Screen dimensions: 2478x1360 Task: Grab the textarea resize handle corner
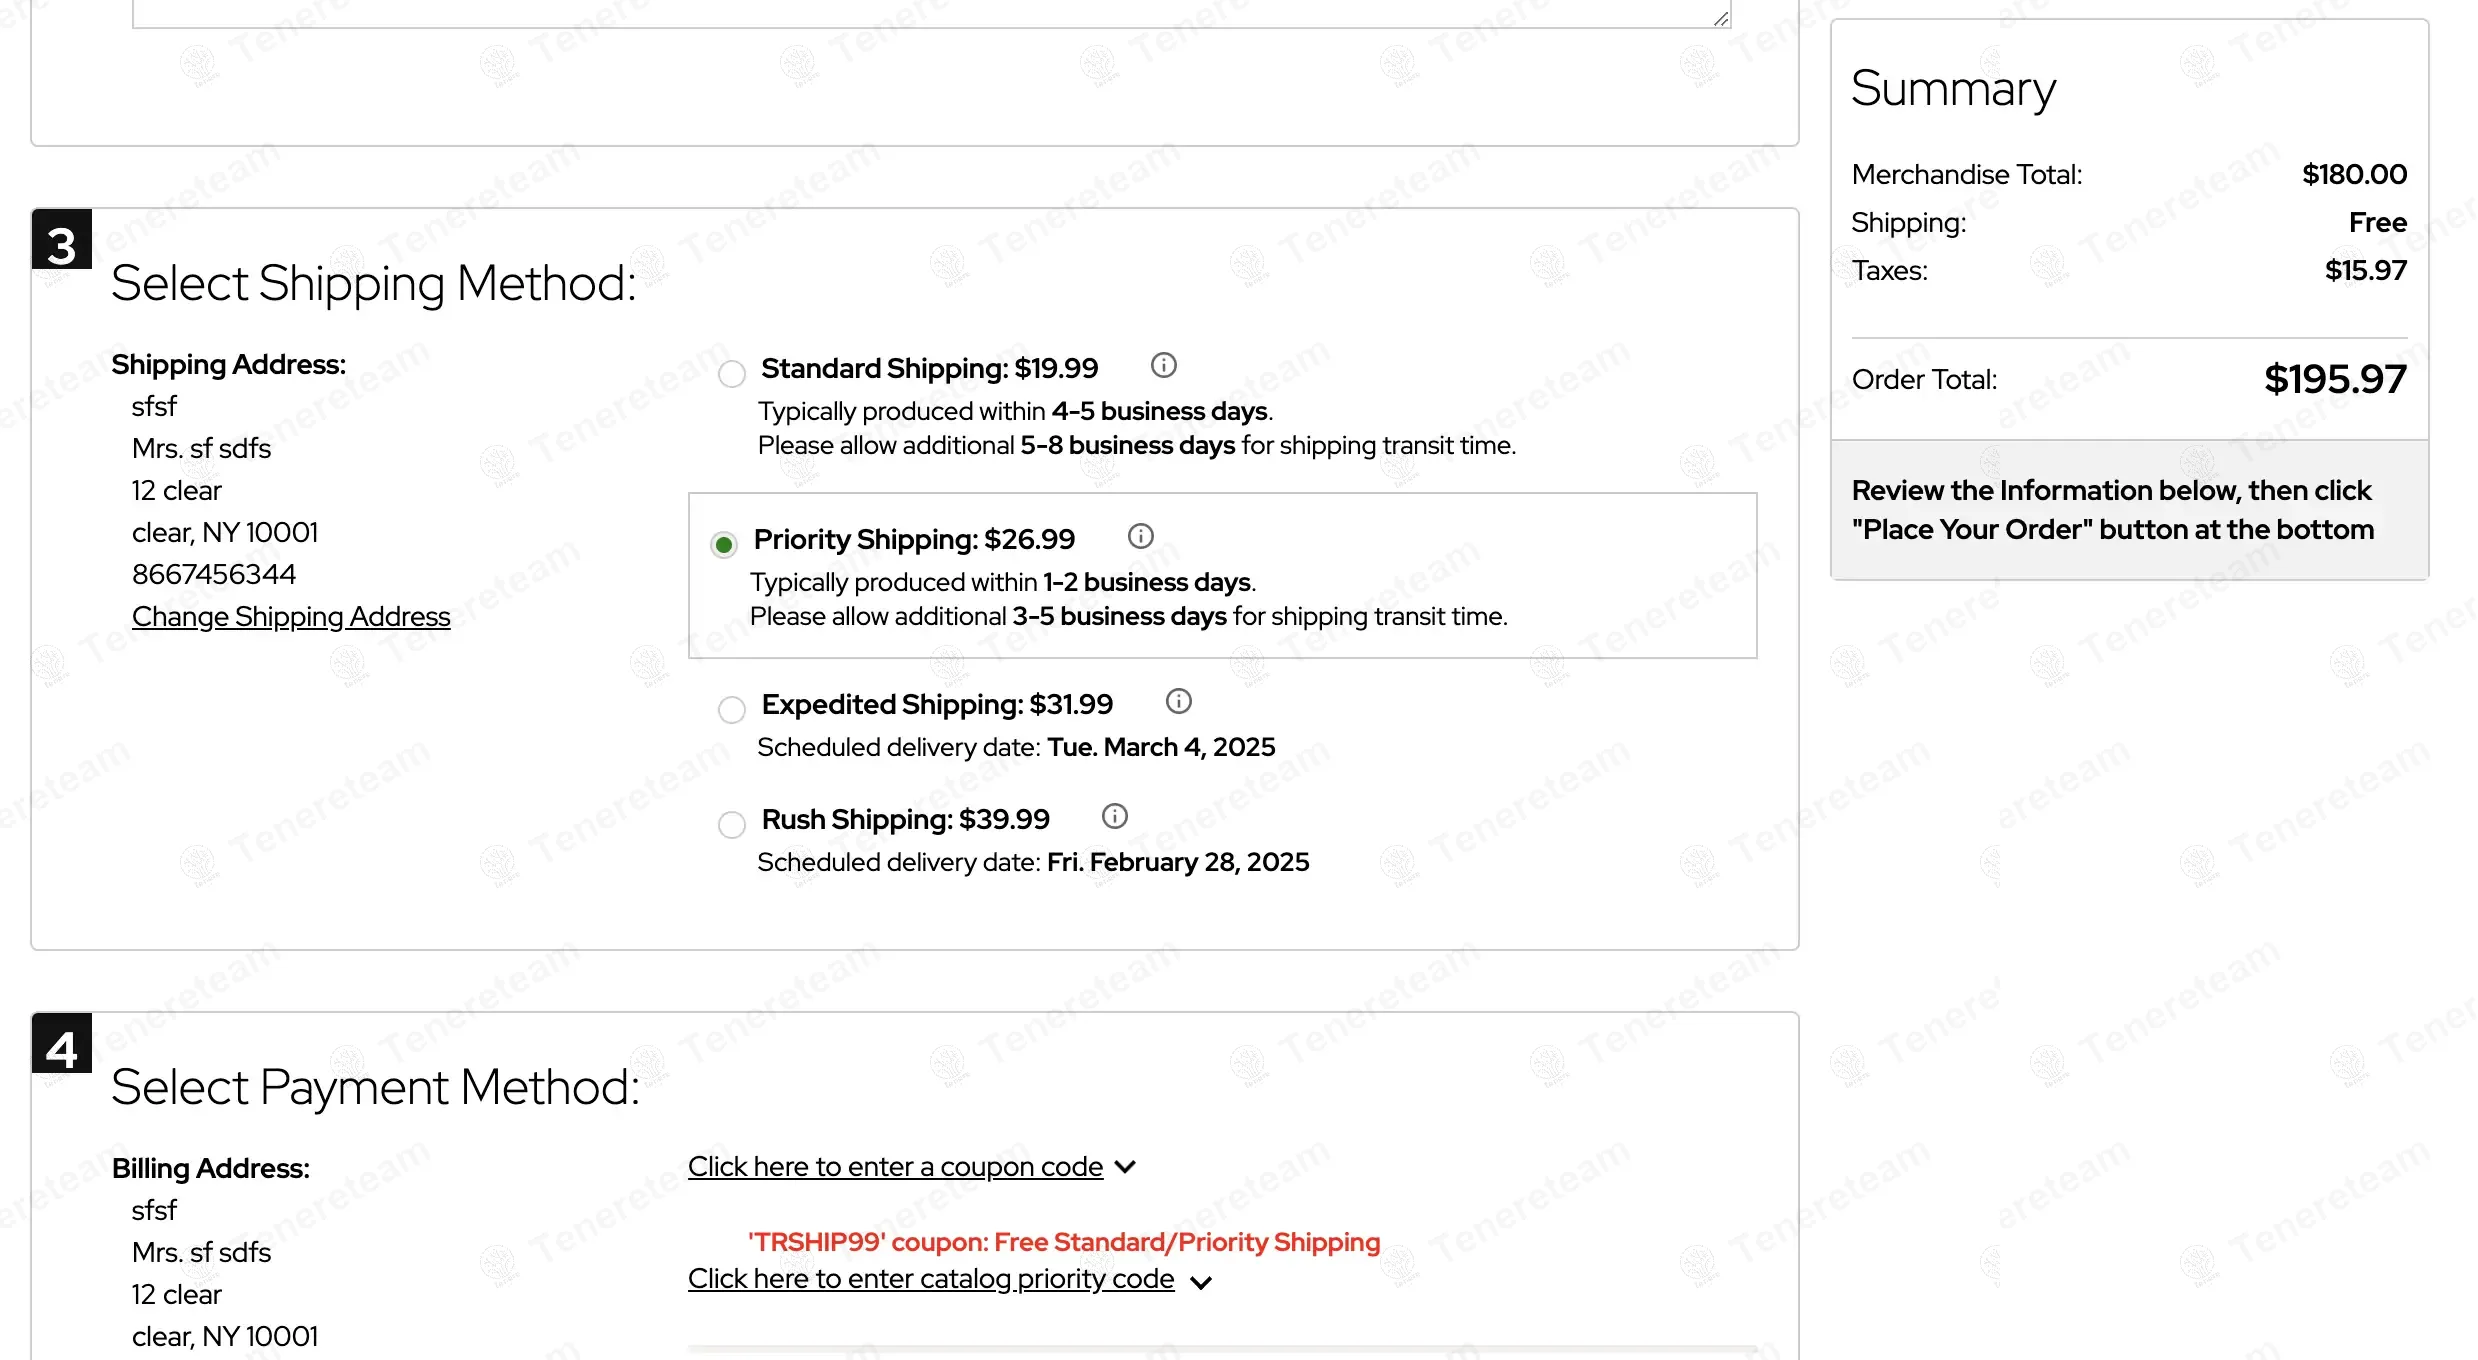point(1720,18)
